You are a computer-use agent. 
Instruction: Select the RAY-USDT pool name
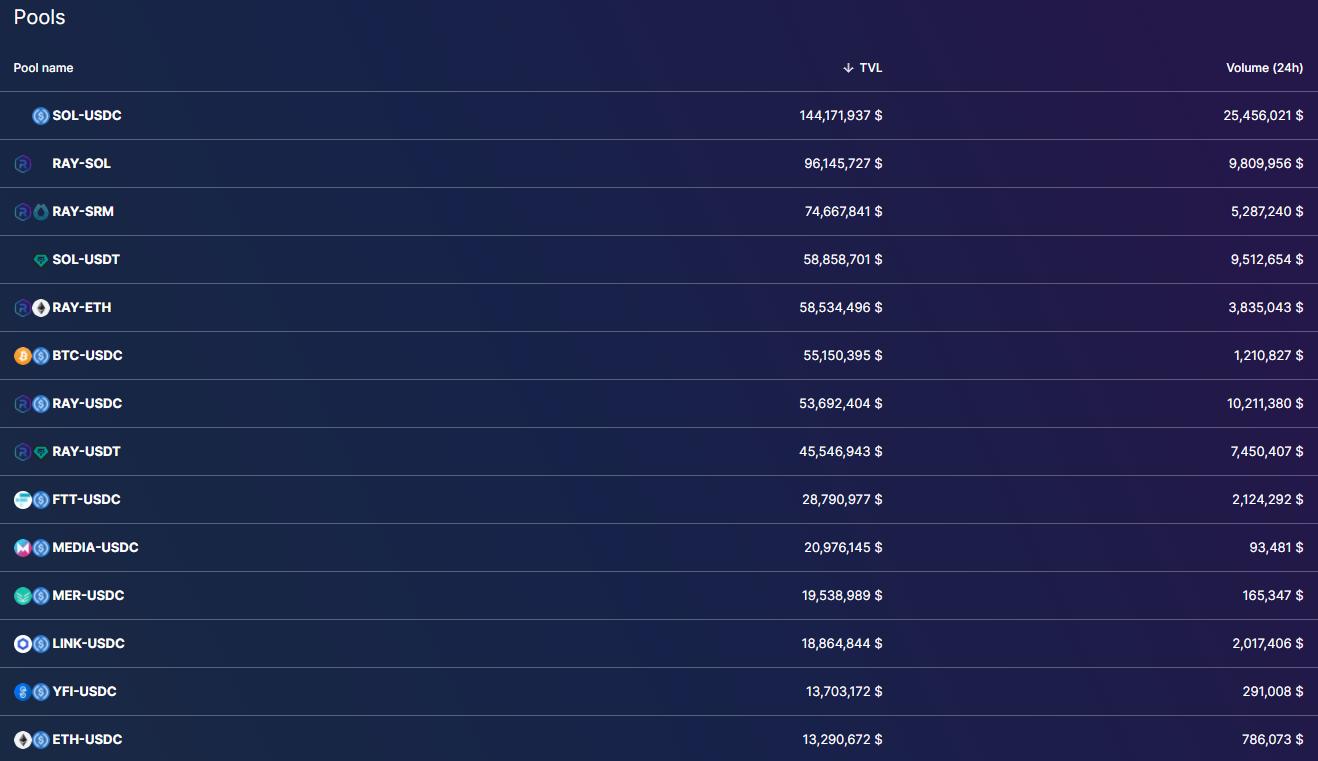coord(86,452)
